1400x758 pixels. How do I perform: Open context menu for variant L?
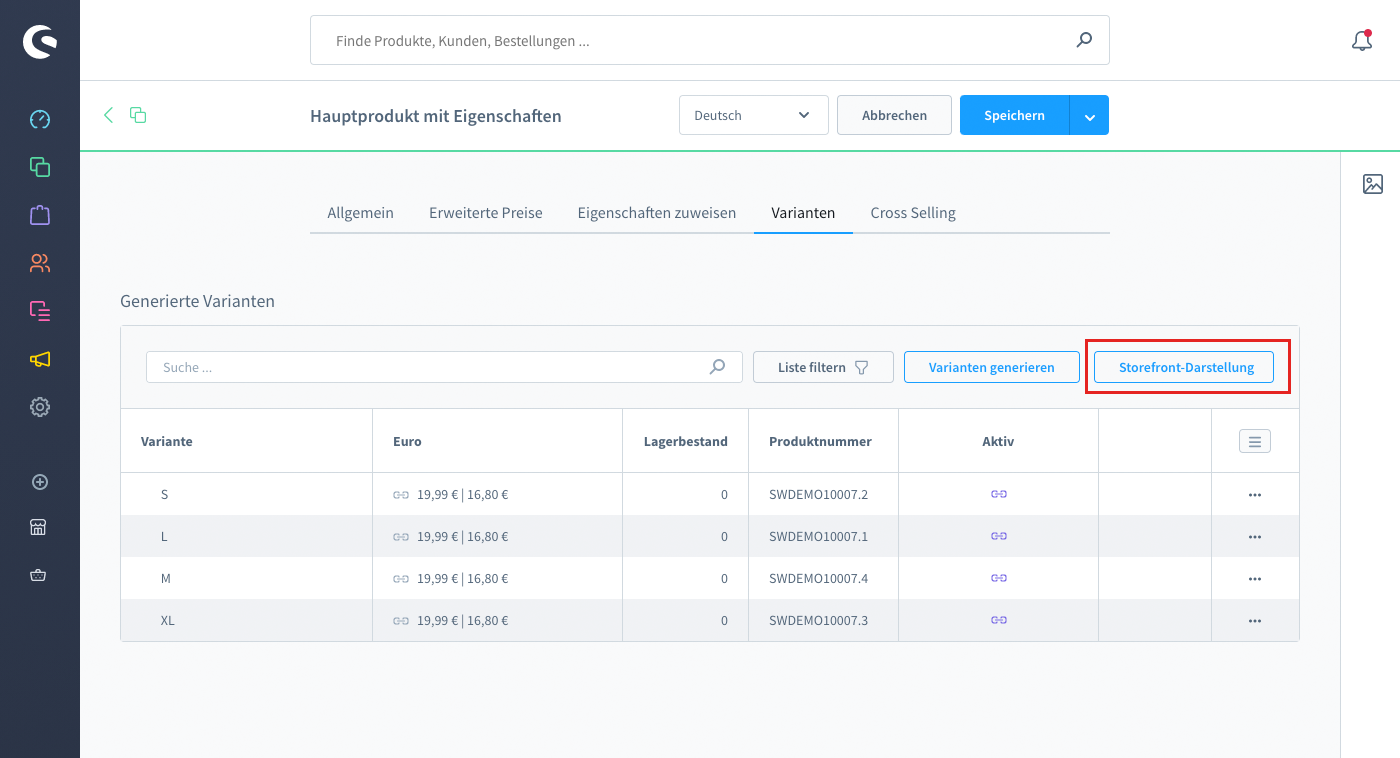[1255, 537]
